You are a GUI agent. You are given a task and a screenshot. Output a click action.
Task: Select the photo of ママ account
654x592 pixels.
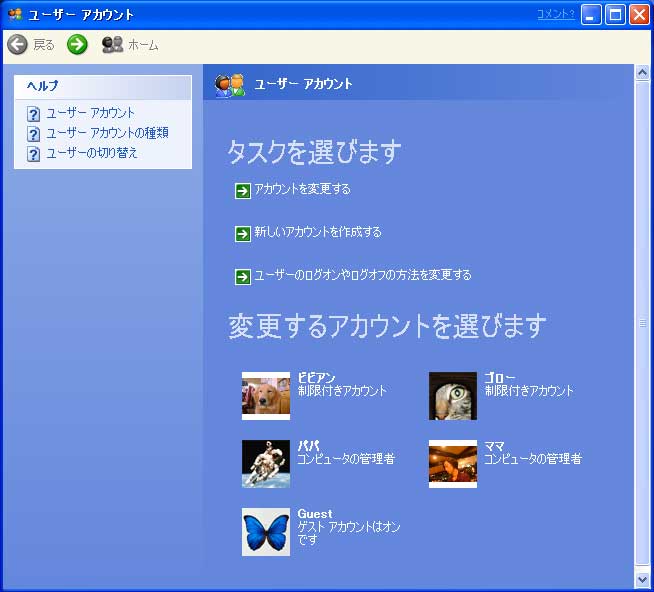(453, 464)
